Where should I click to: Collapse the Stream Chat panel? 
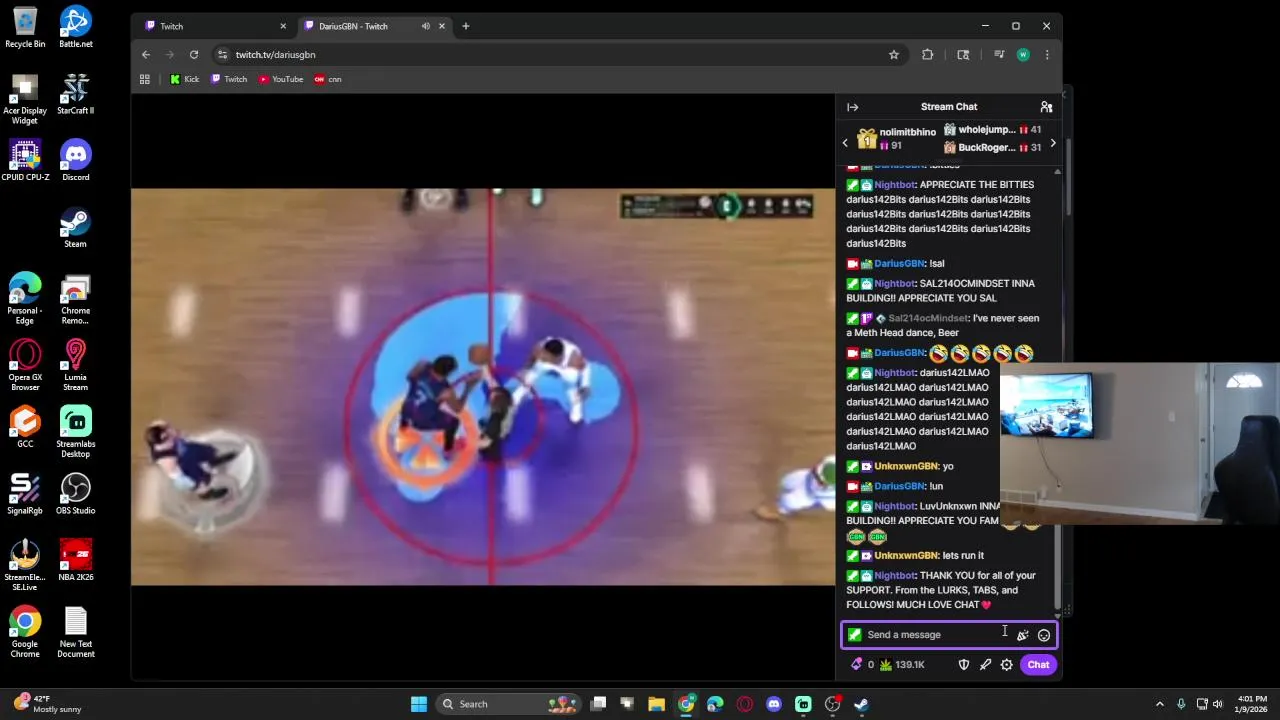pyautogui.click(x=852, y=107)
